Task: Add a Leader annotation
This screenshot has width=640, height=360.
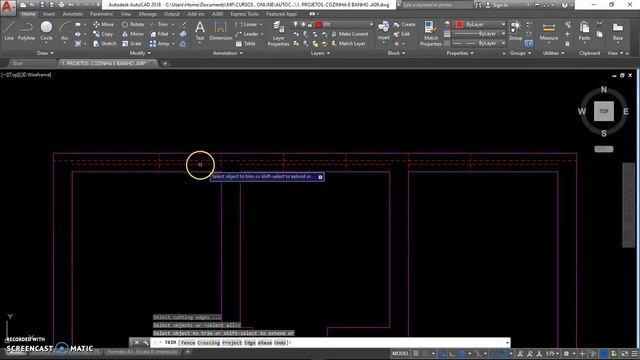Action: [247, 34]
